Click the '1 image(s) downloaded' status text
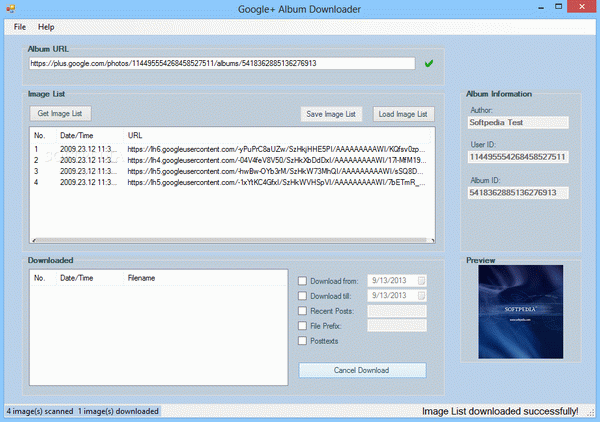The width and height of the screenshot is (600, 422). pos(118,411)
